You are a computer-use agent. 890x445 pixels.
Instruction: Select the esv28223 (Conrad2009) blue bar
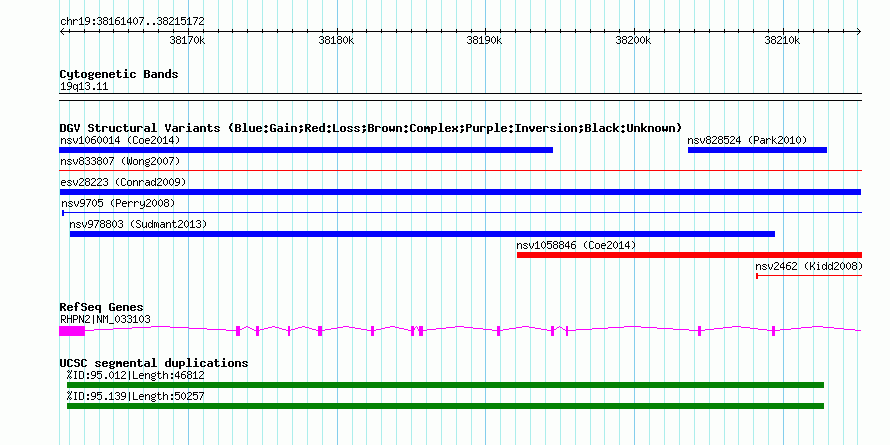coord(460,192)
